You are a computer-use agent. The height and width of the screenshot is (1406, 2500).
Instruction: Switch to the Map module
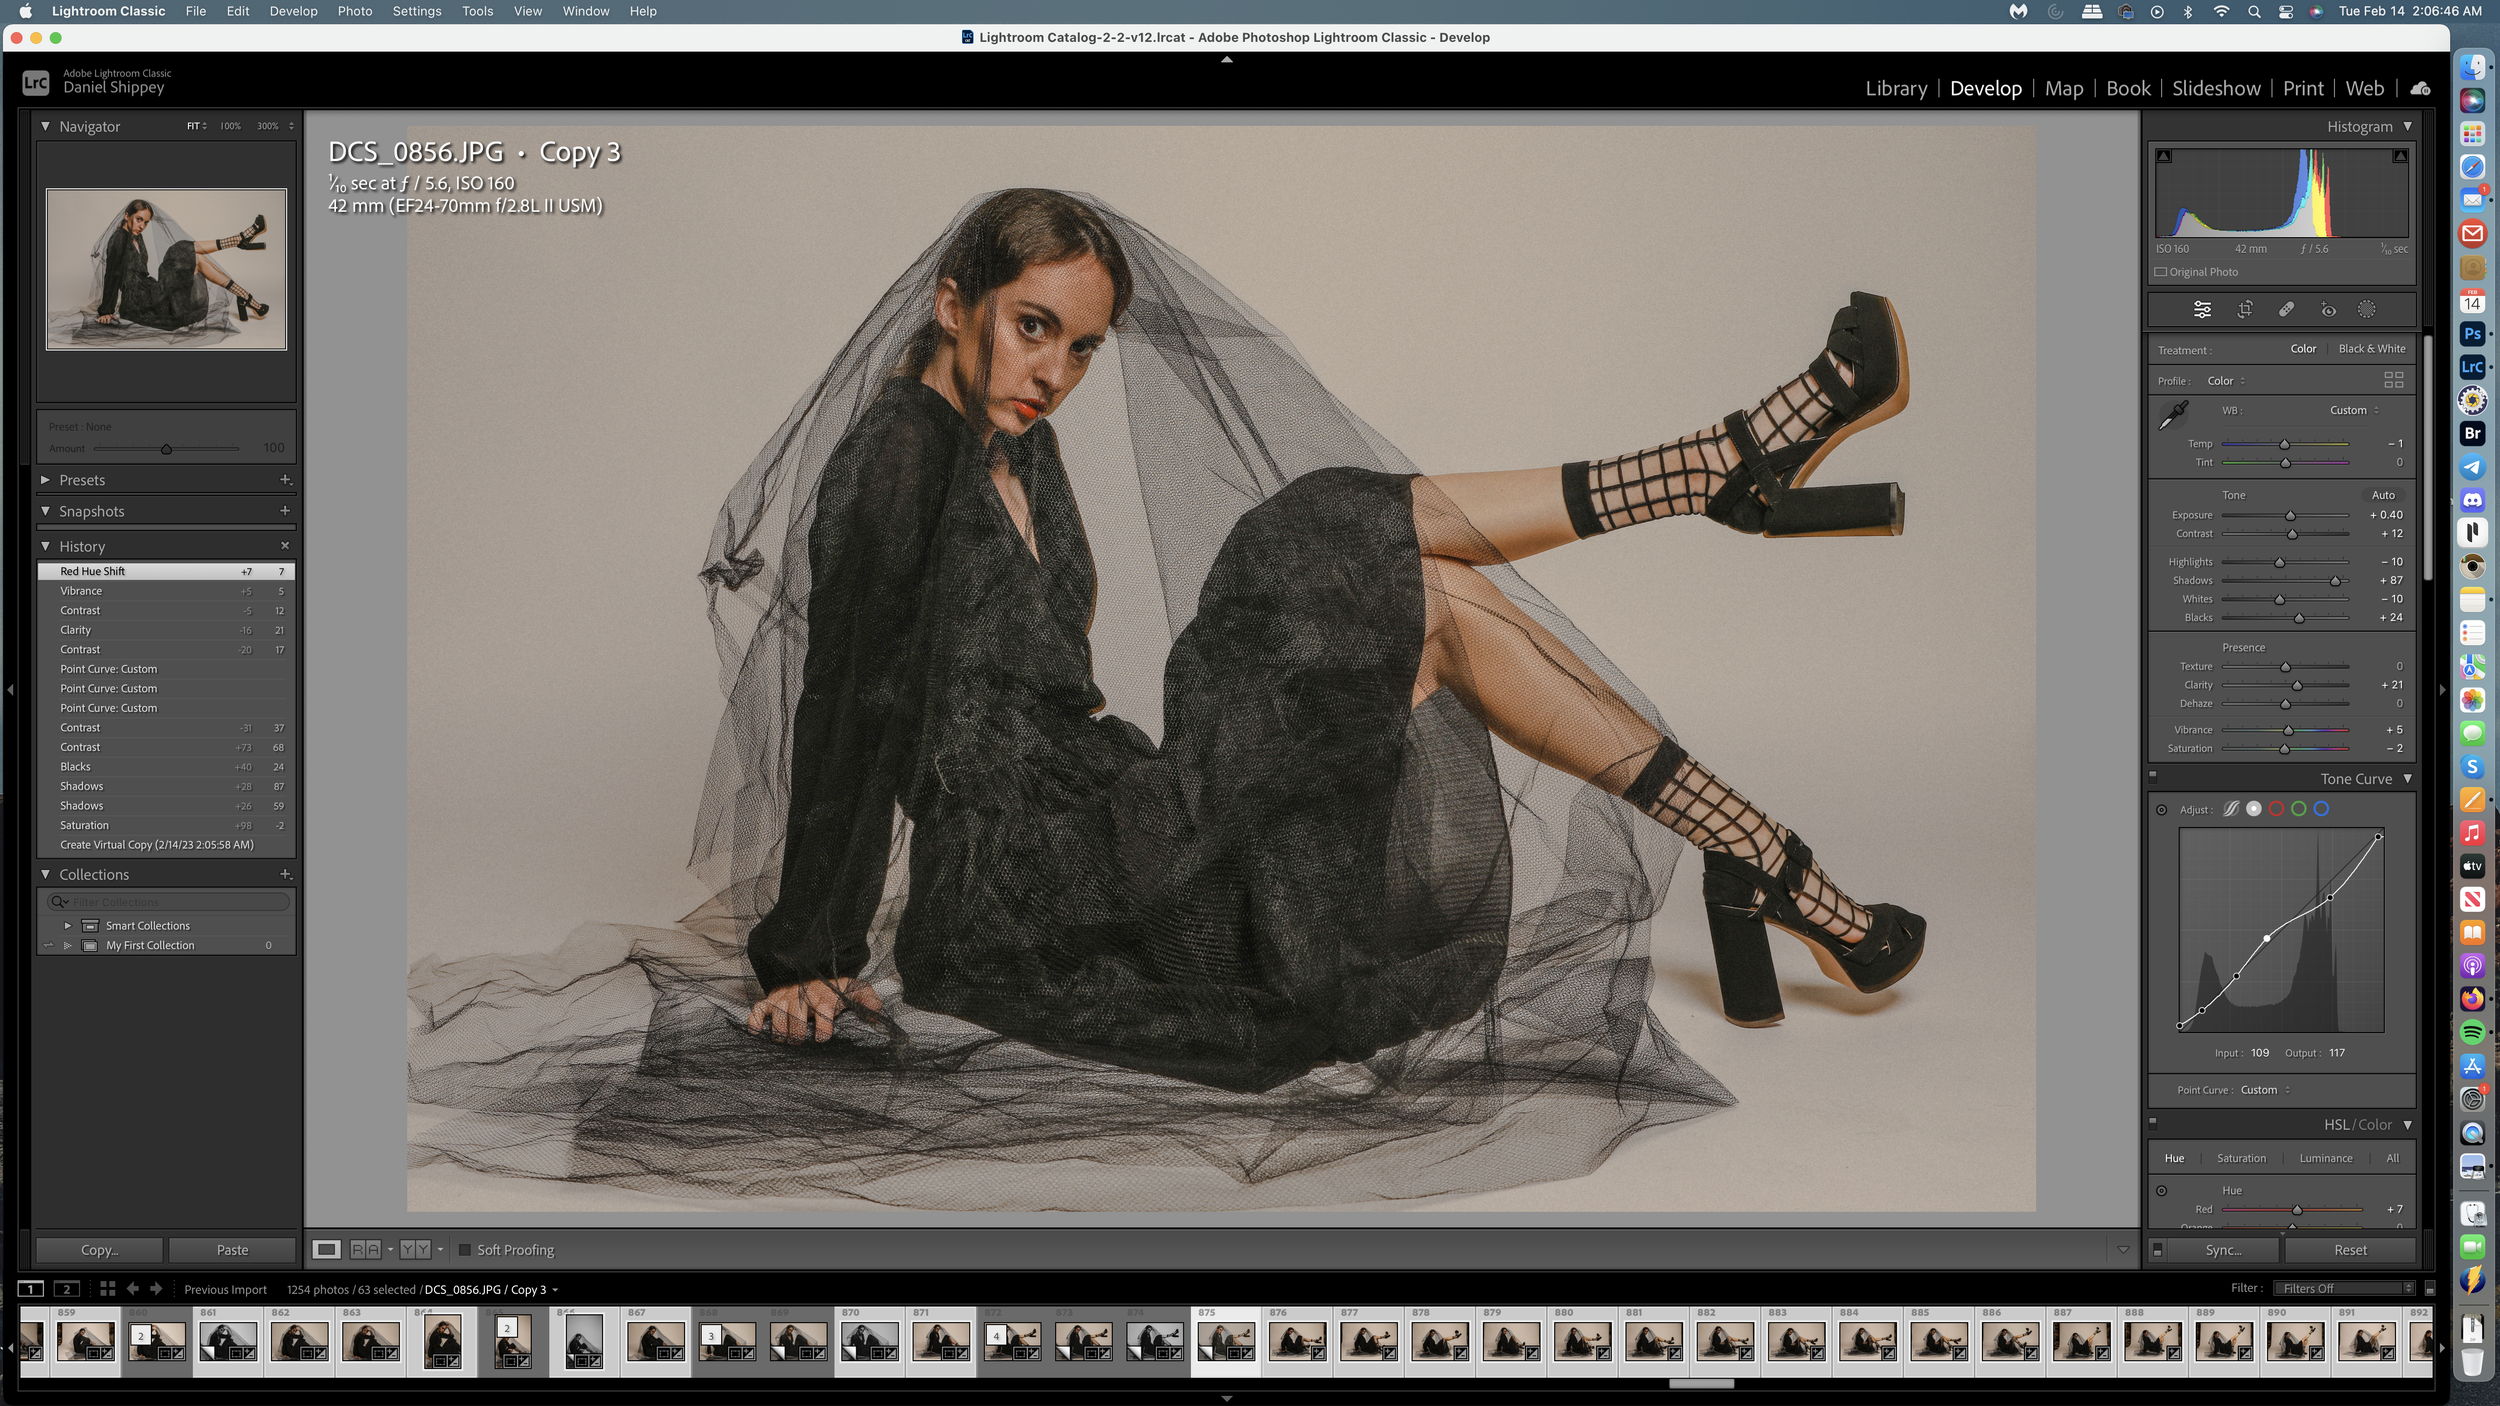click(2064, 88)
